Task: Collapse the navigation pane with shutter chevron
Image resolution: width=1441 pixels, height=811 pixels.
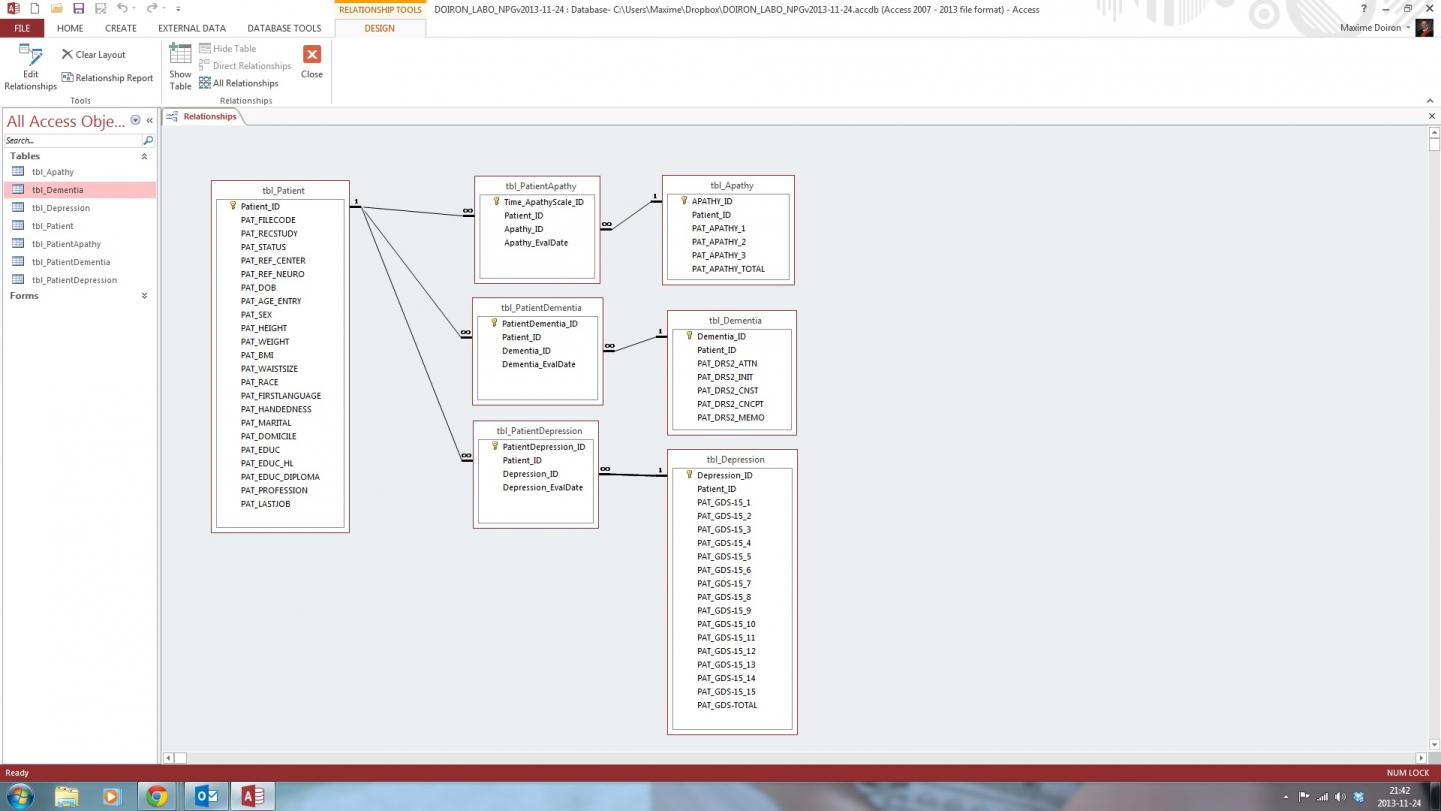Action: coord(150,121)
